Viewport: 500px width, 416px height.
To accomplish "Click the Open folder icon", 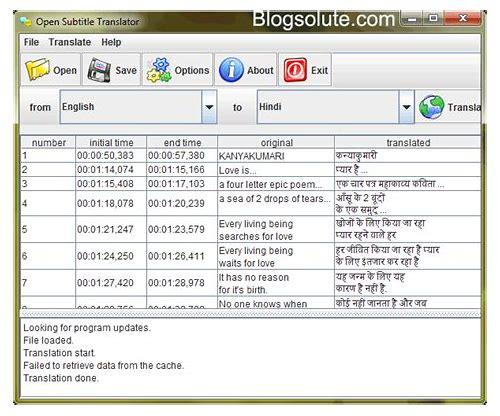I will [37, 69].
